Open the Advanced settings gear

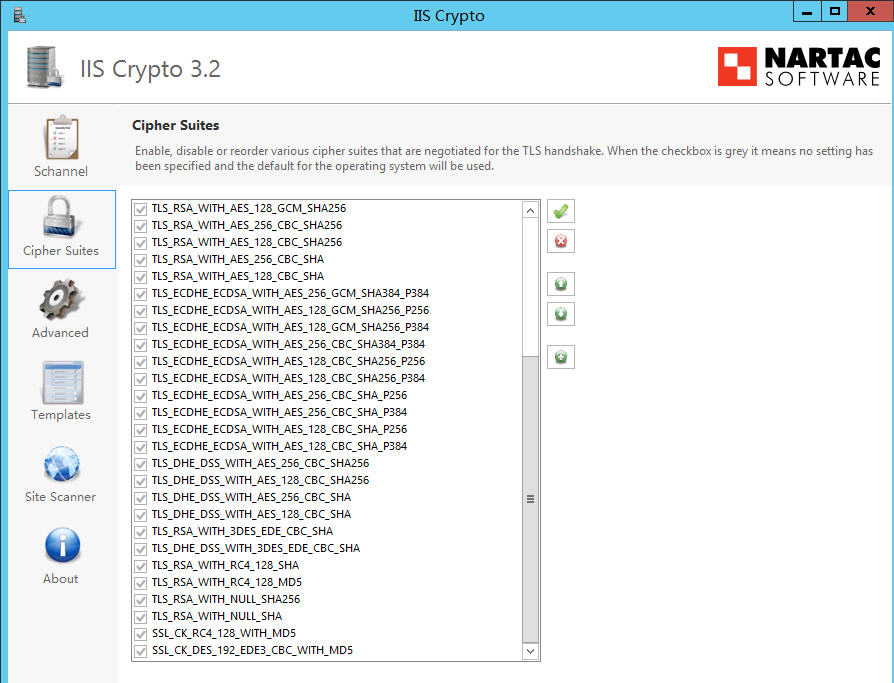point(61,309)
